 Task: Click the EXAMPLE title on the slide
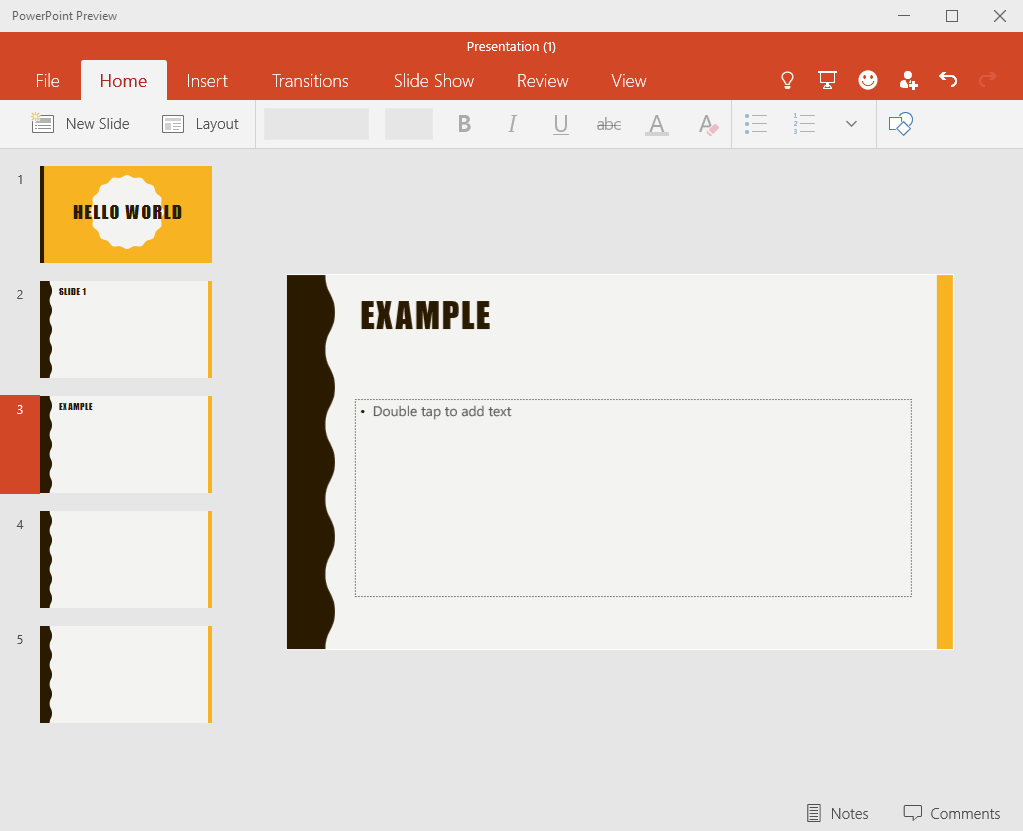click(x=425, y=316)
